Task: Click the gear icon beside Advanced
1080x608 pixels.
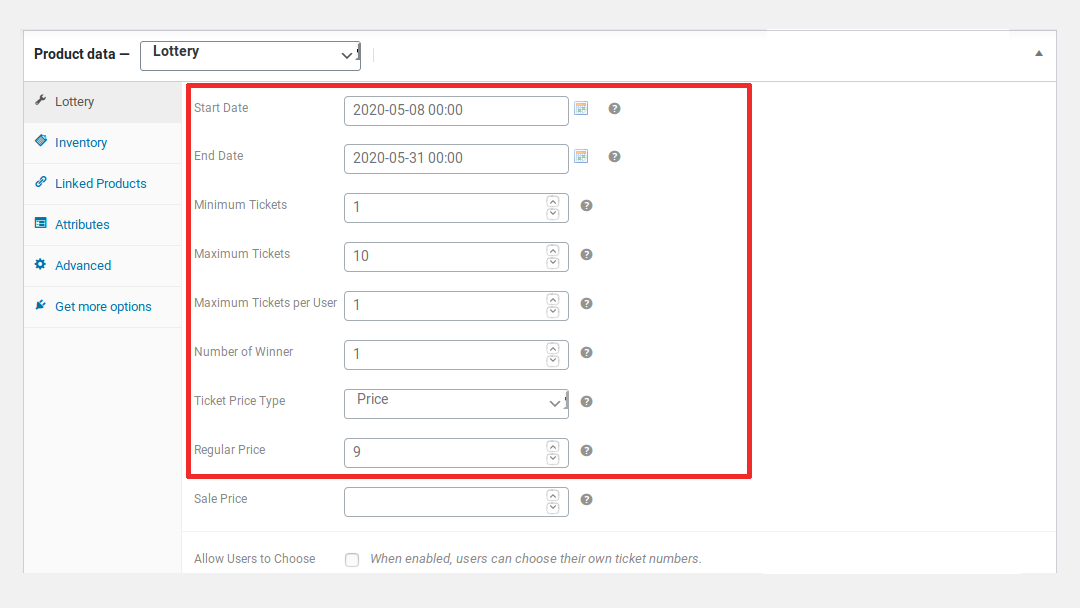Action: [41, 264]
